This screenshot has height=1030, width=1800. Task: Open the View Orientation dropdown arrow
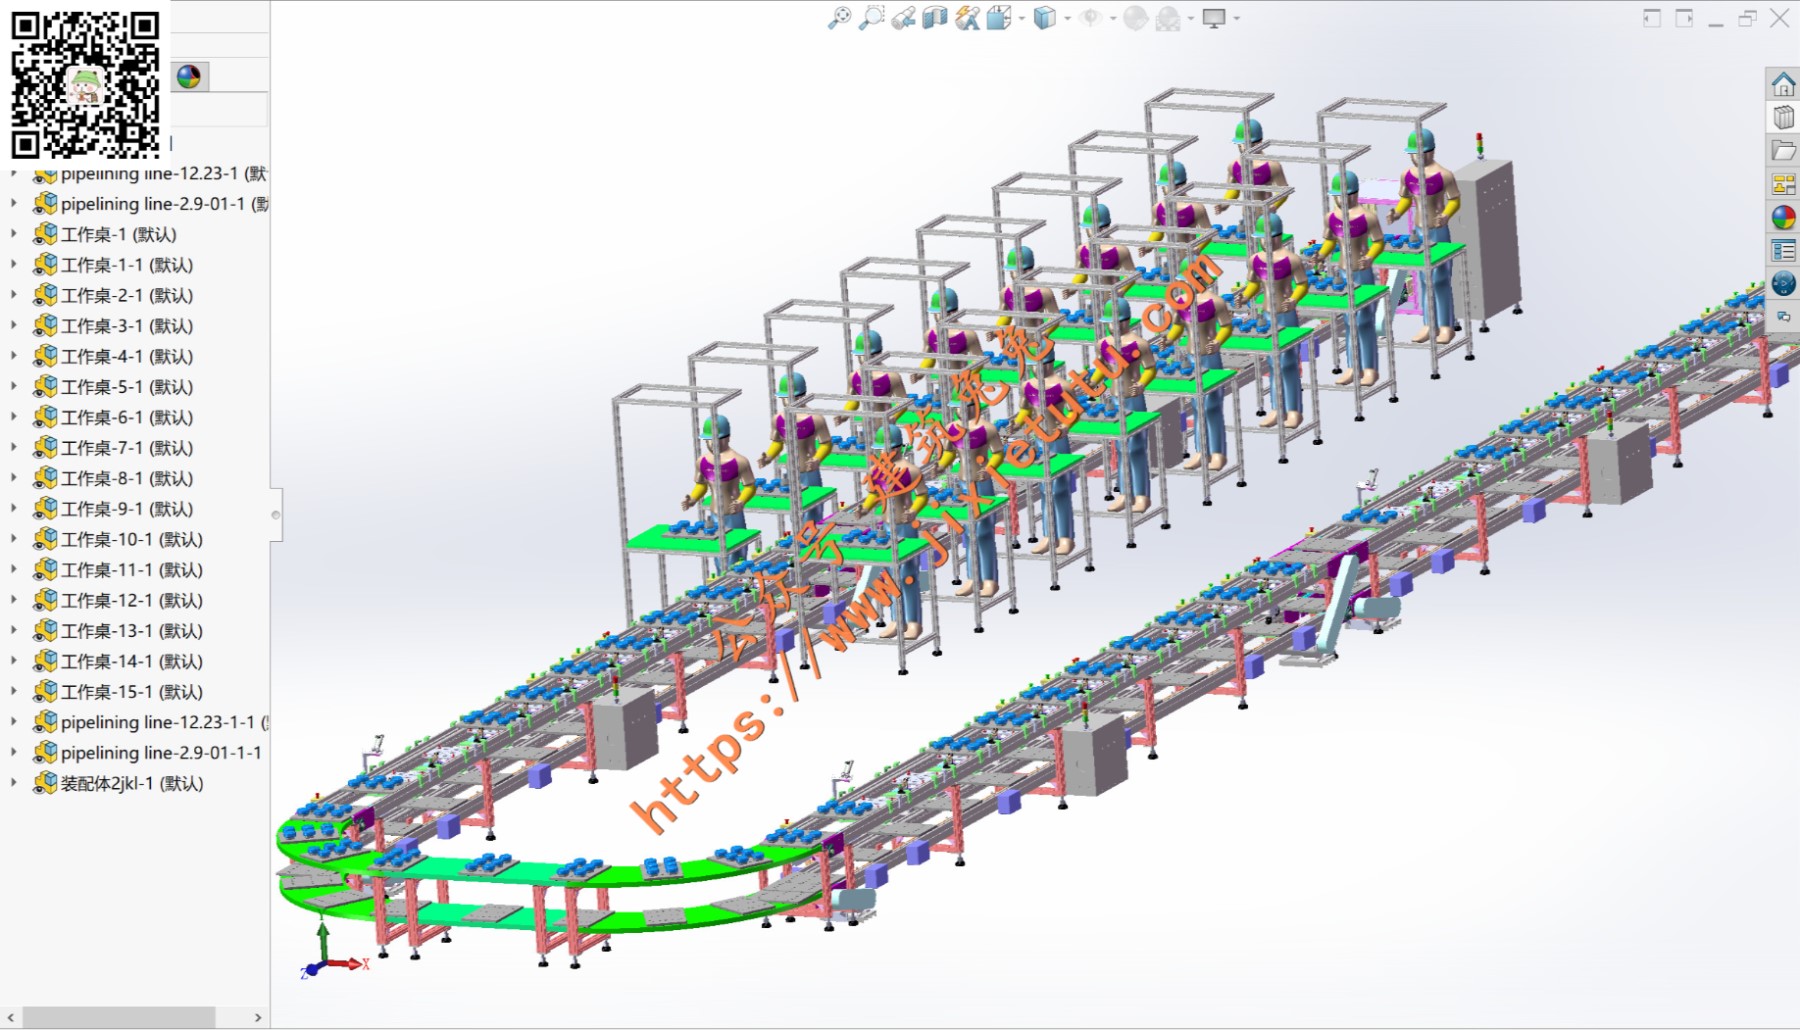click(1022, 19)
